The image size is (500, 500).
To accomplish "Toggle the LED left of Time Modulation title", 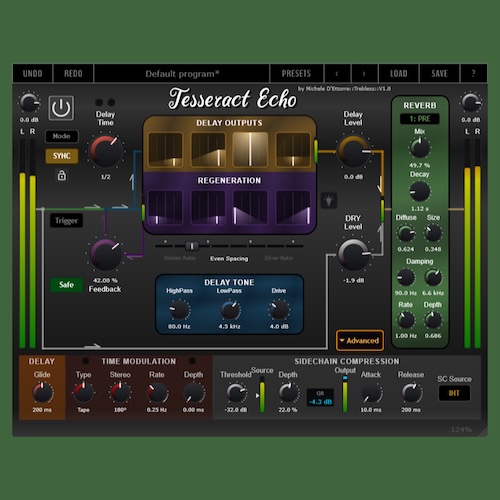I will point(86,361).
